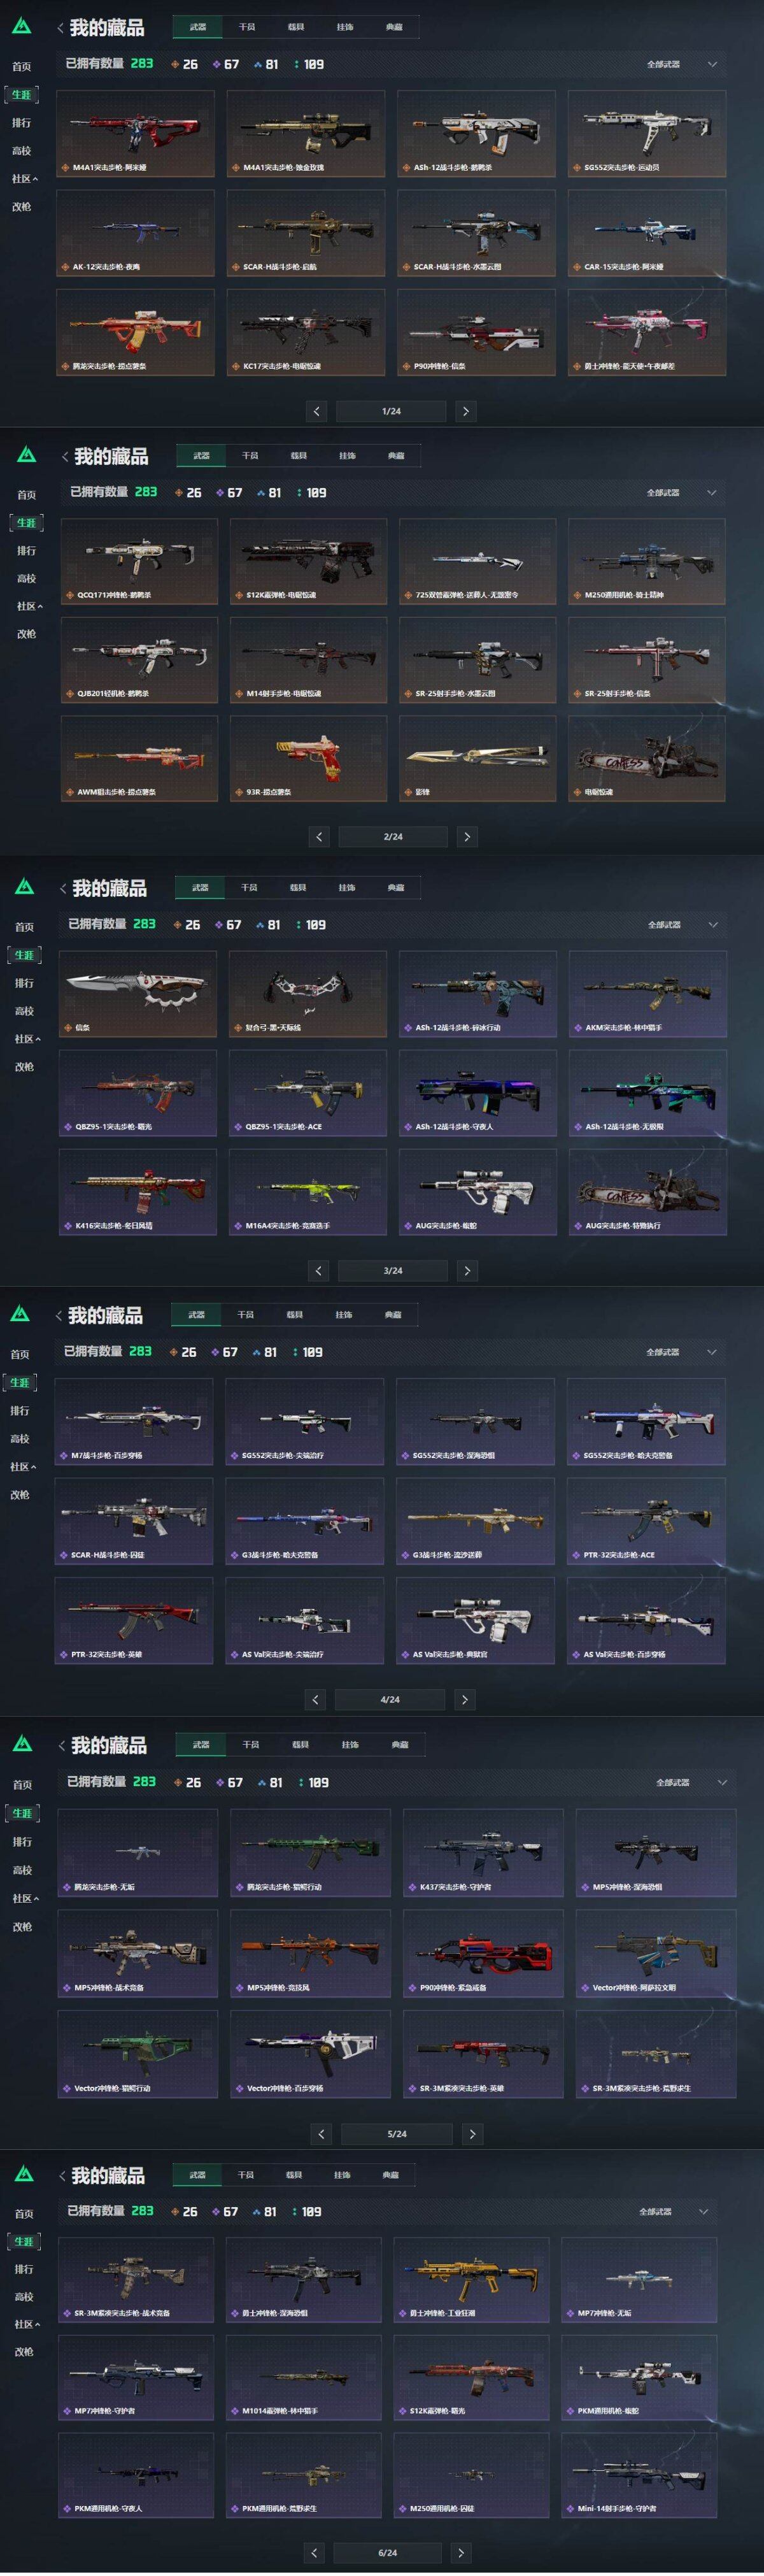Expand 社区 sidebar item on page 2/24 panel
Viewport: 764px width, 2576px height.
(x=28, y=606)
